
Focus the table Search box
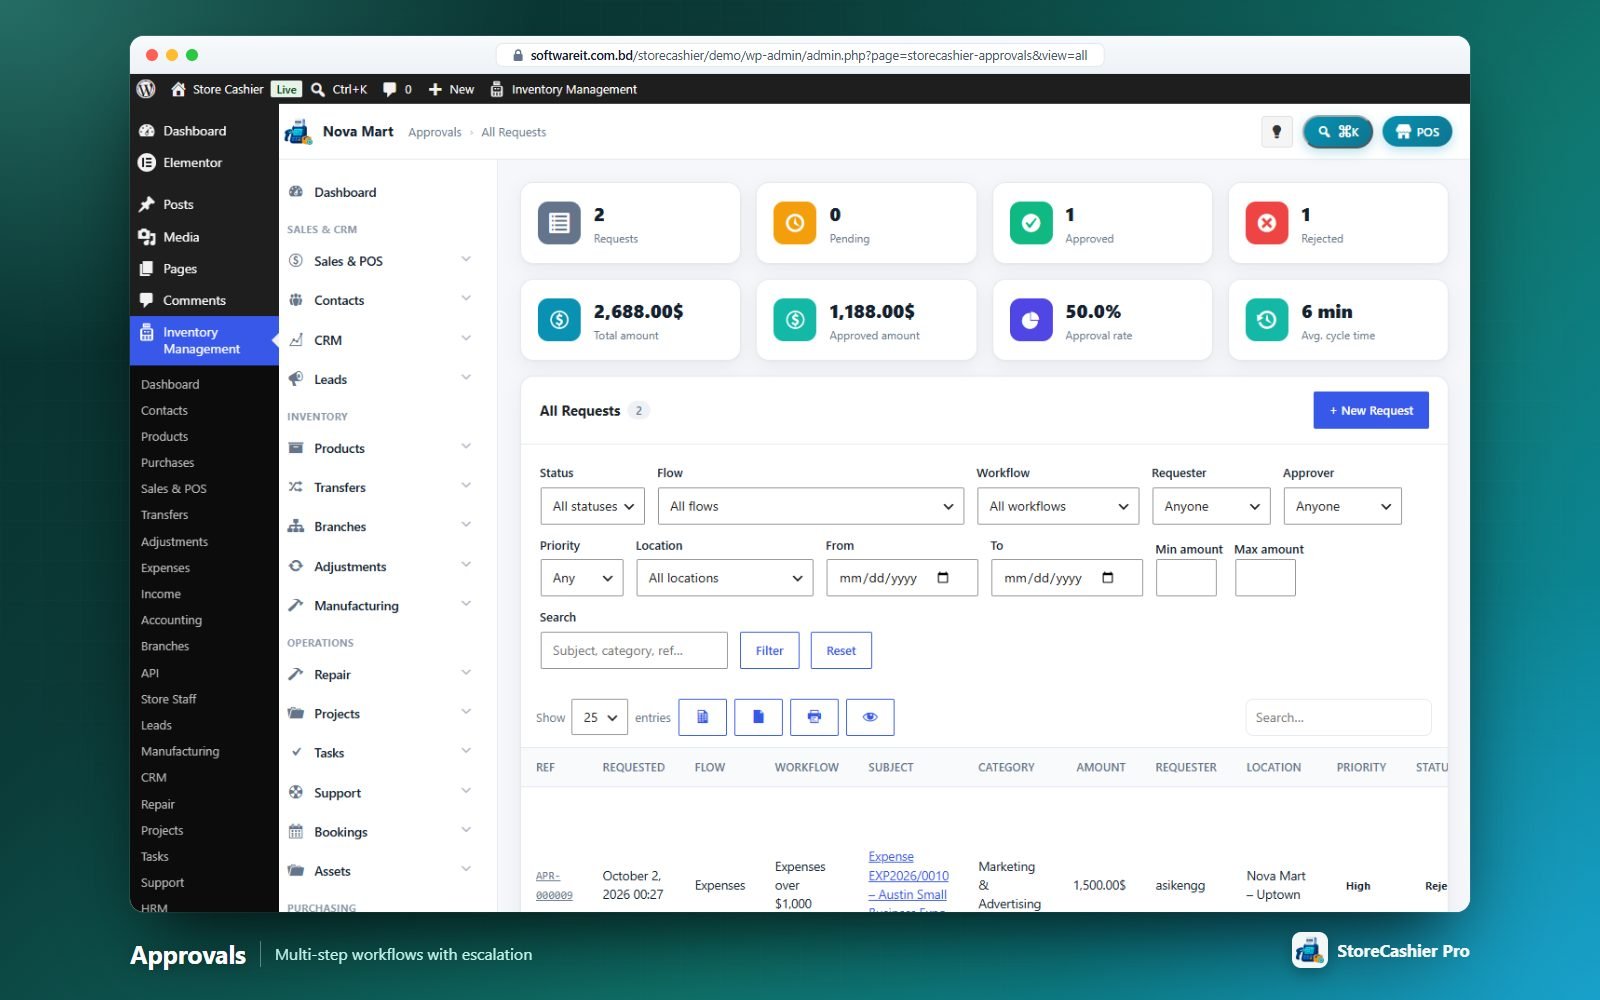tap(1338, 717)
